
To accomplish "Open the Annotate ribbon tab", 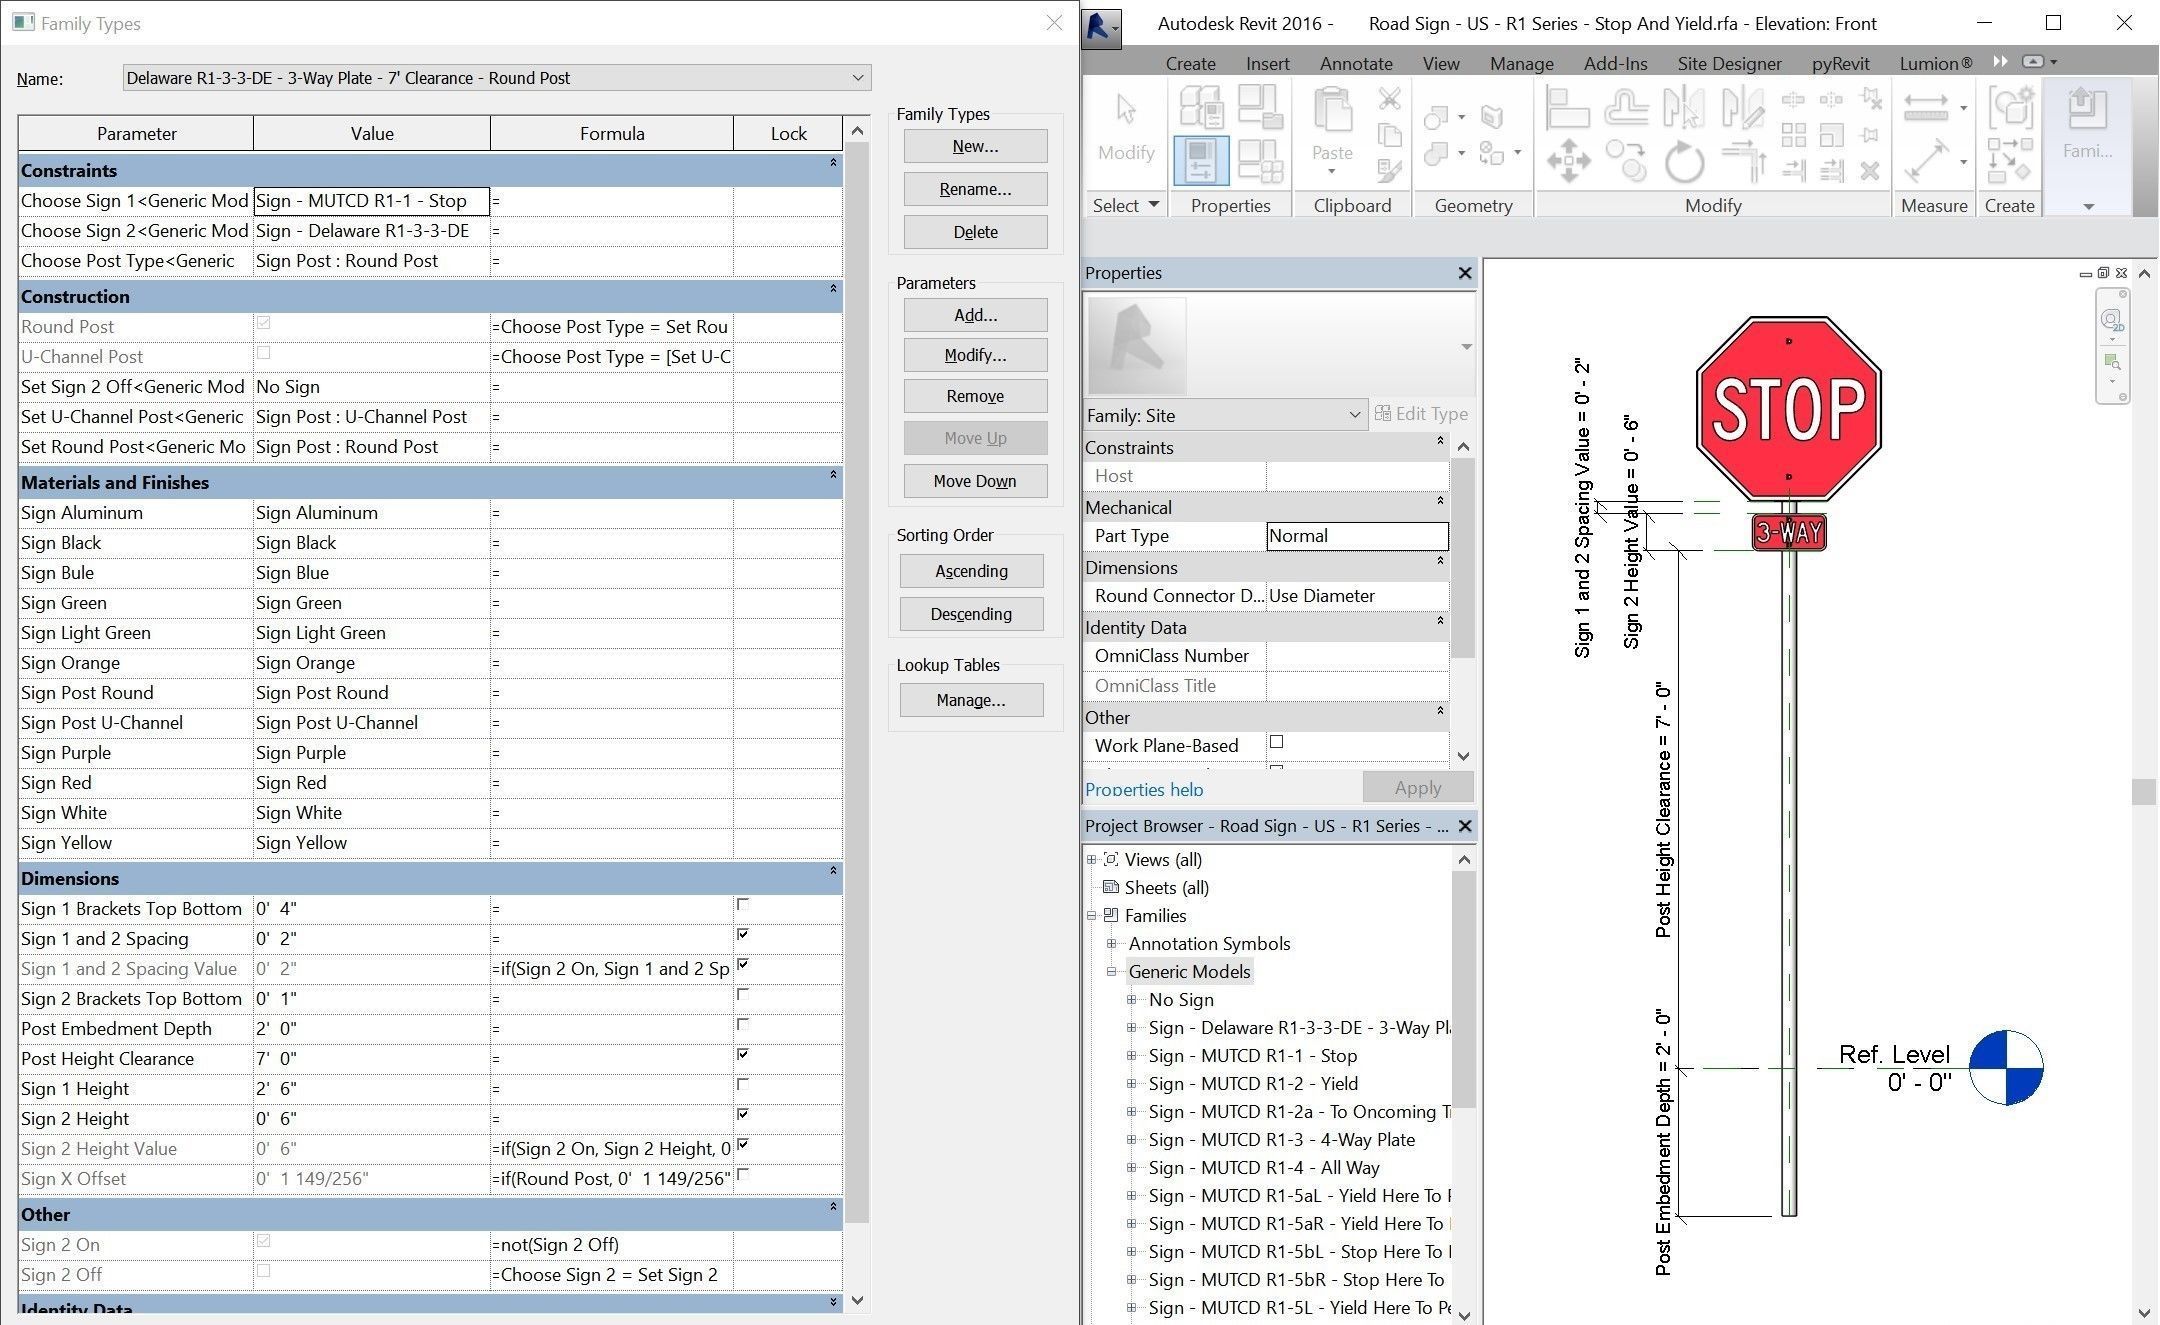I will click(1355, 63).
